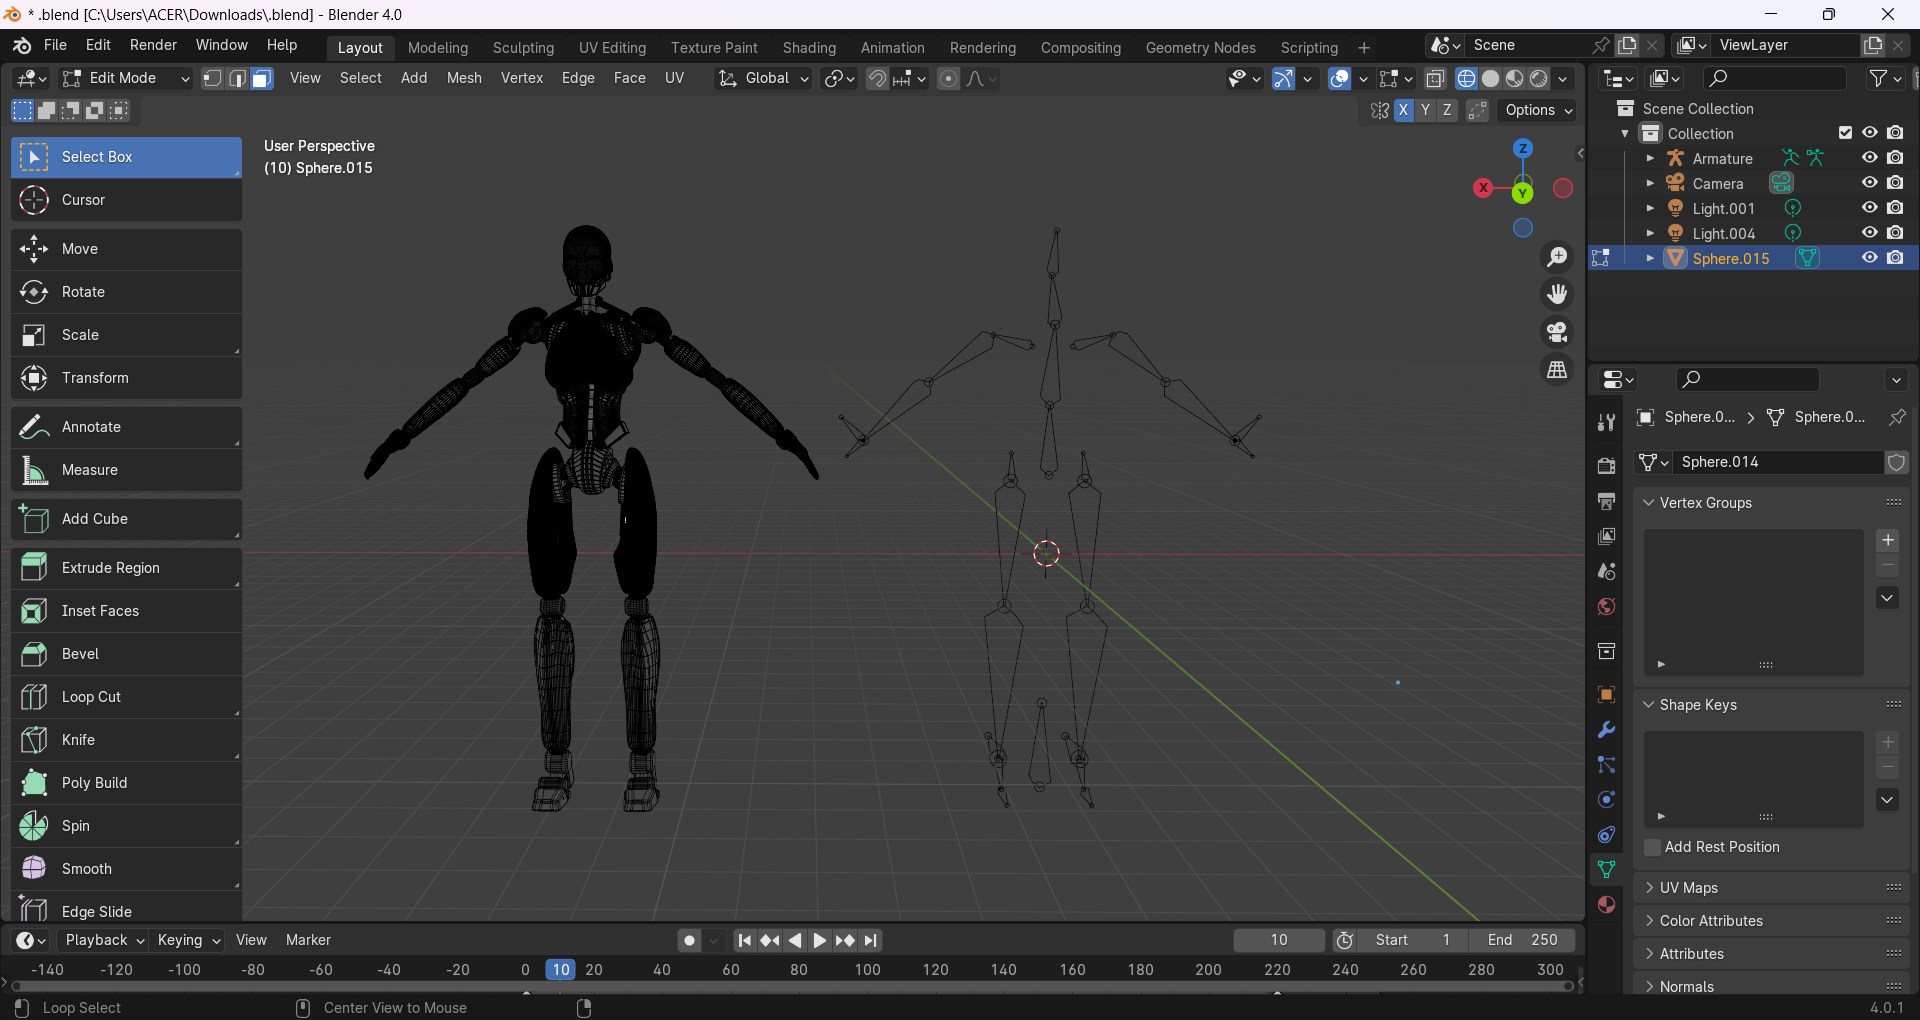
Task: Open the Playback popover
Action: [104, 941]
